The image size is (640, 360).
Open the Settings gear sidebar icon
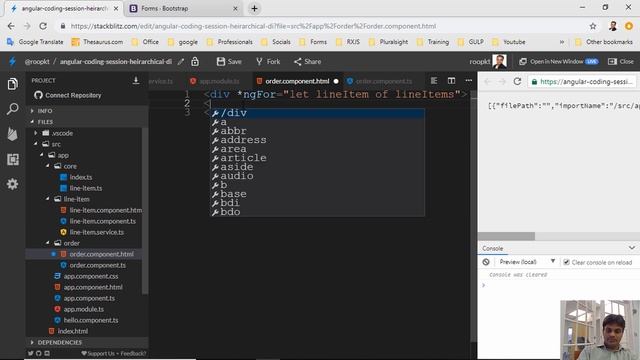[13, 184]
